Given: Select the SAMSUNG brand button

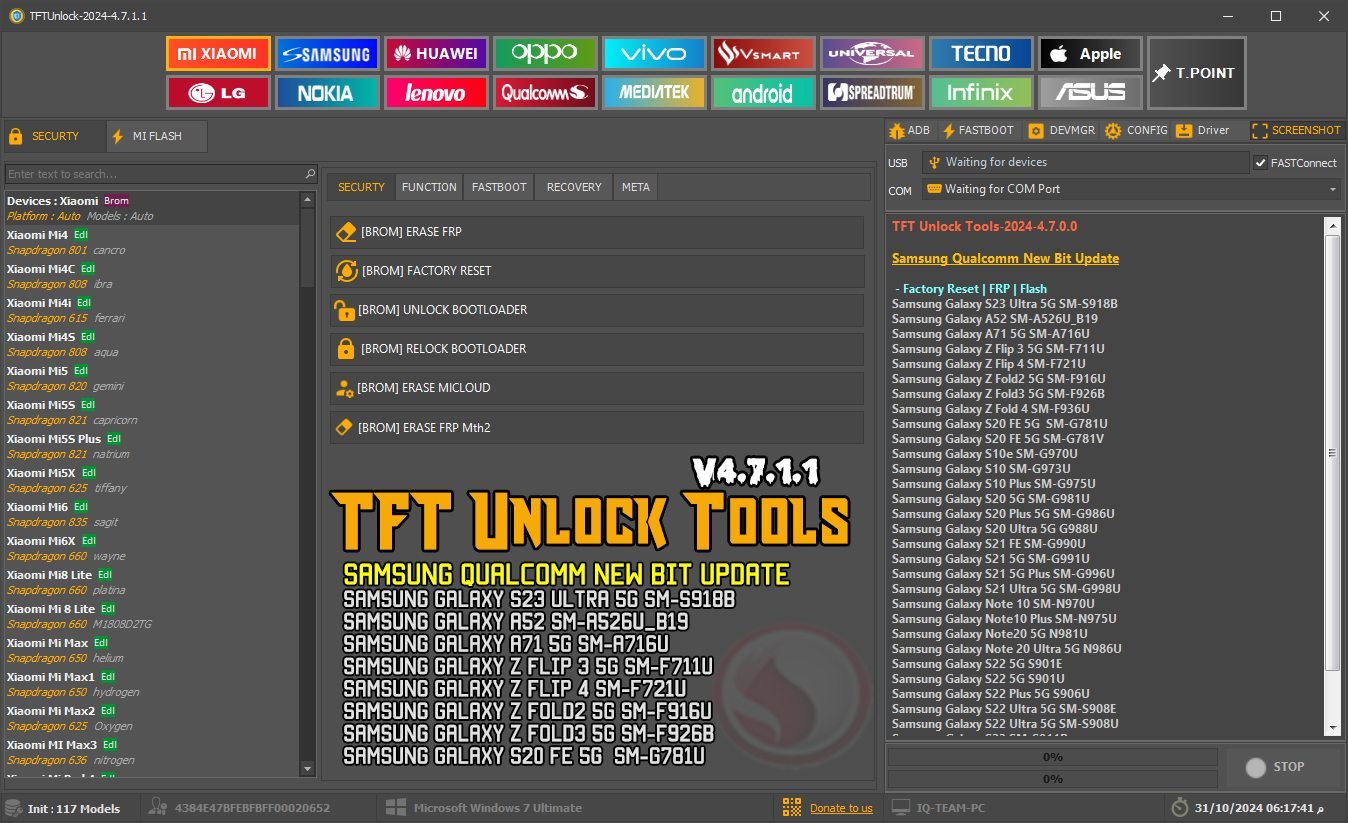Looking at the screenshot, I should [326, 53].
